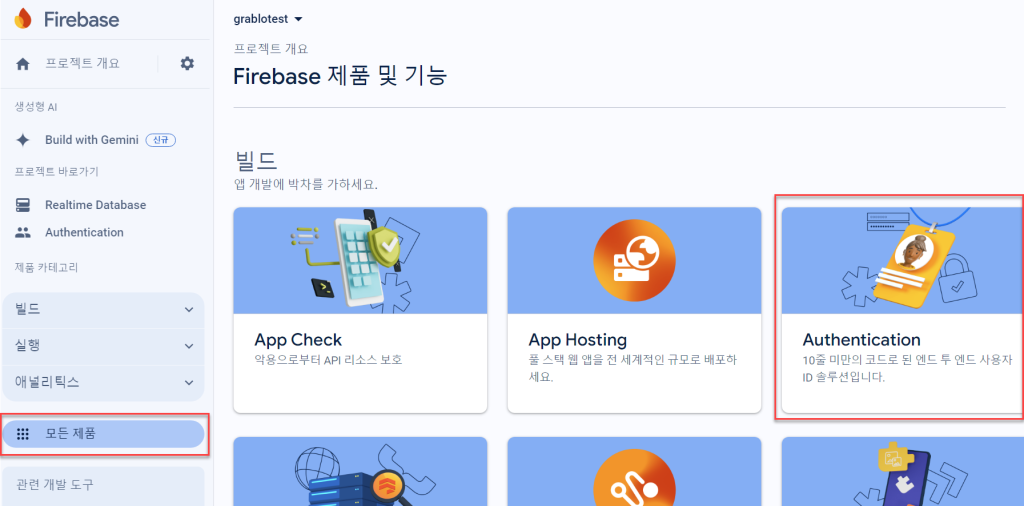Open the second-row card with orange connector icon
Image resolution: width=1024 pixels, height=506 pixels.
click(x=634, y=471)
